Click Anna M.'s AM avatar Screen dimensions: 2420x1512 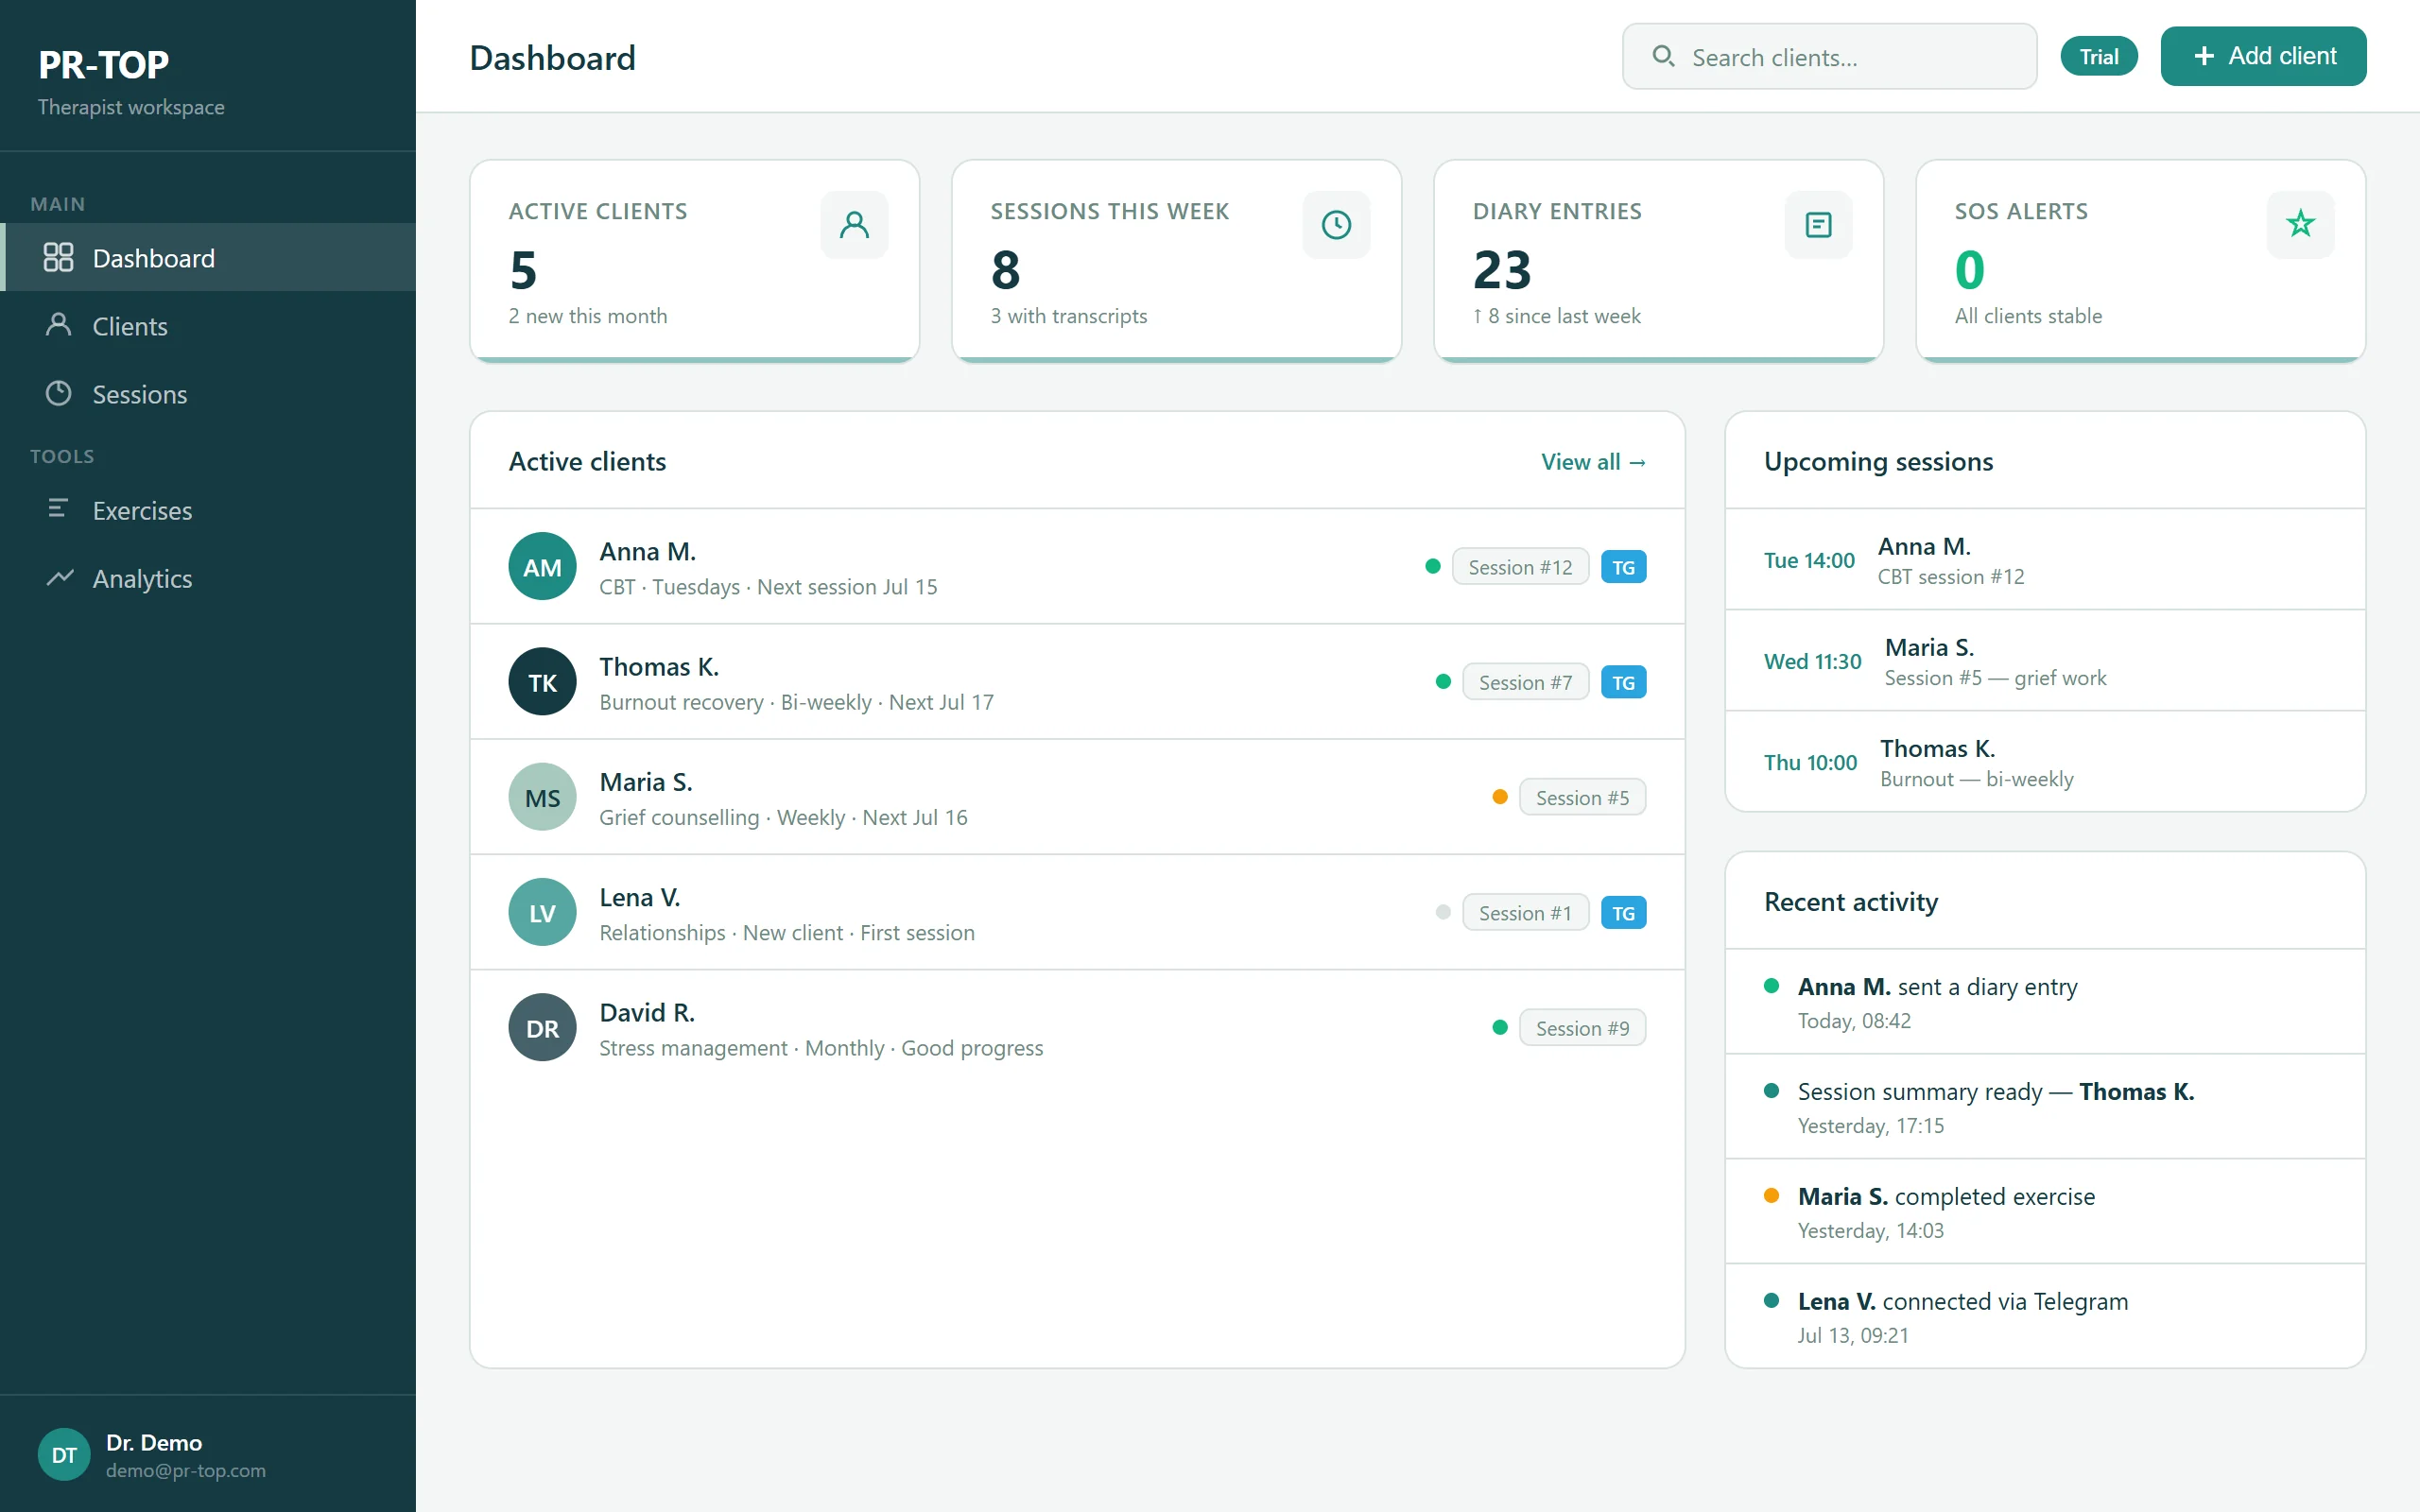[x=542, y=567]
